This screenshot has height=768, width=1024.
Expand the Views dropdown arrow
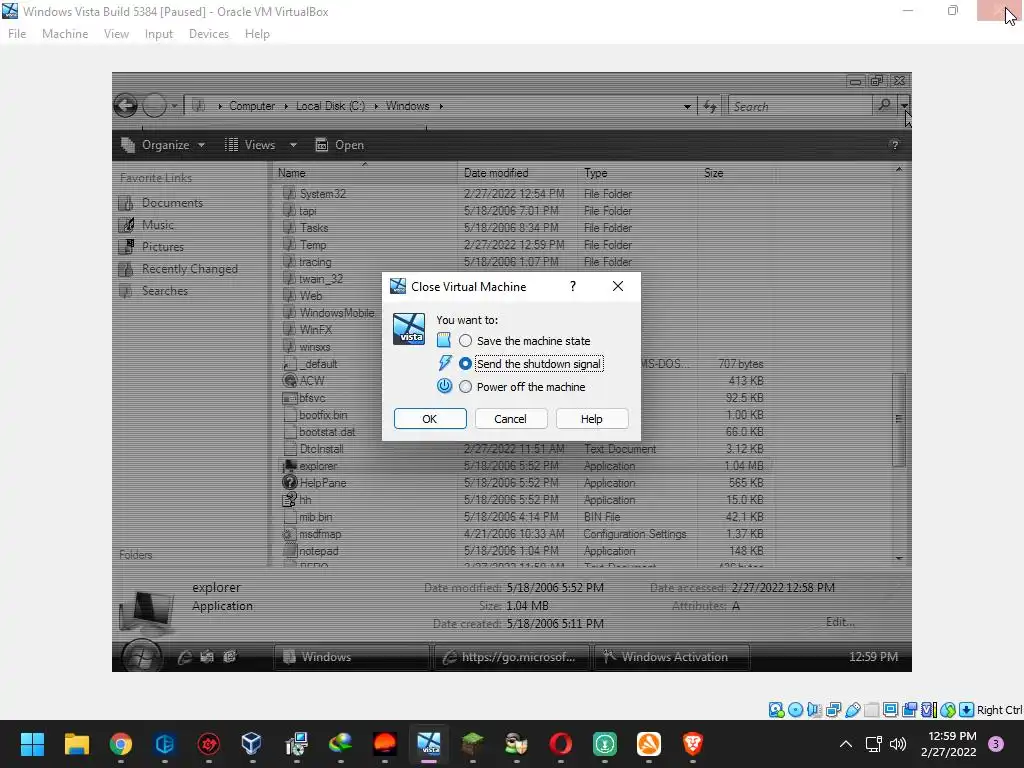click(x=293, y=145)
